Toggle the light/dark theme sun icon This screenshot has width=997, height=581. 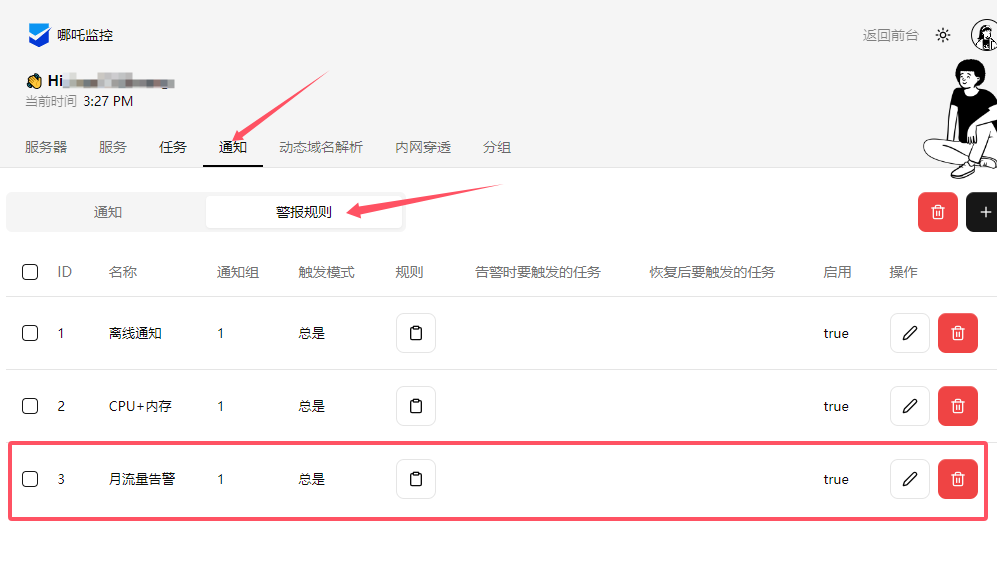click(x=943, y=35)
